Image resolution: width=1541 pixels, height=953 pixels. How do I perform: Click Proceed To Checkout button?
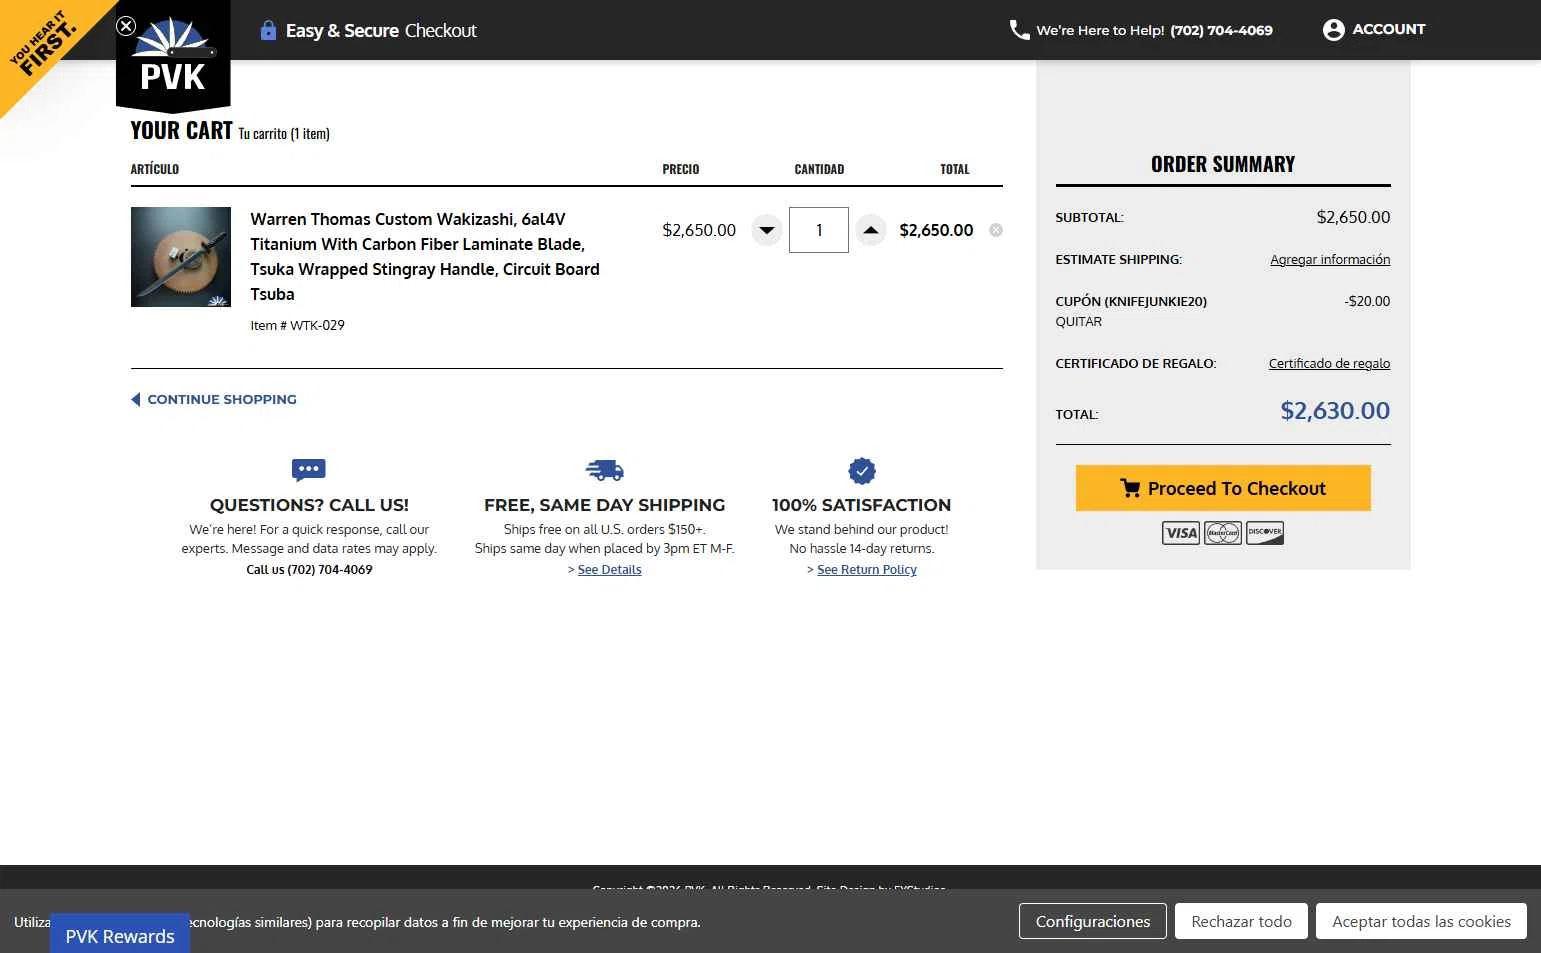(x=1223, y=488)
